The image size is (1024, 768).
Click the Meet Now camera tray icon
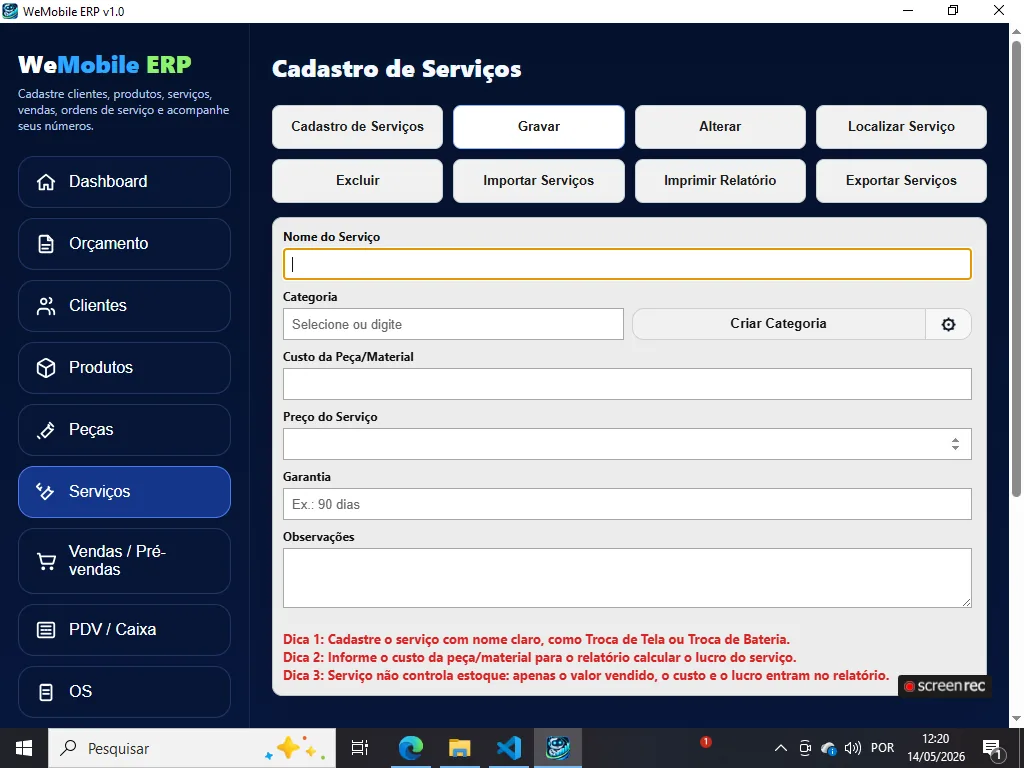805,748
